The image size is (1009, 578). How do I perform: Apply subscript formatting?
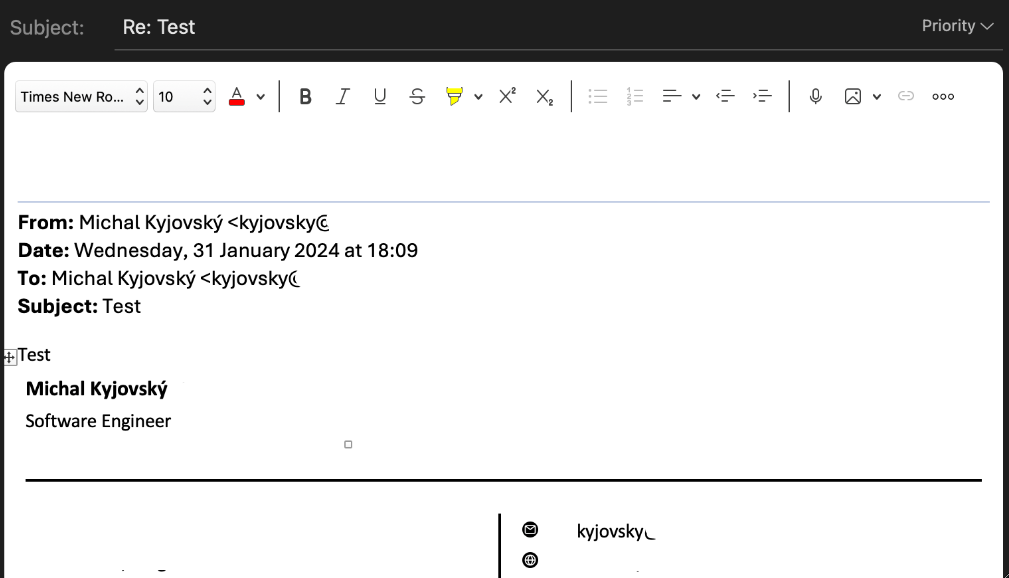click(x=544, y=97)
